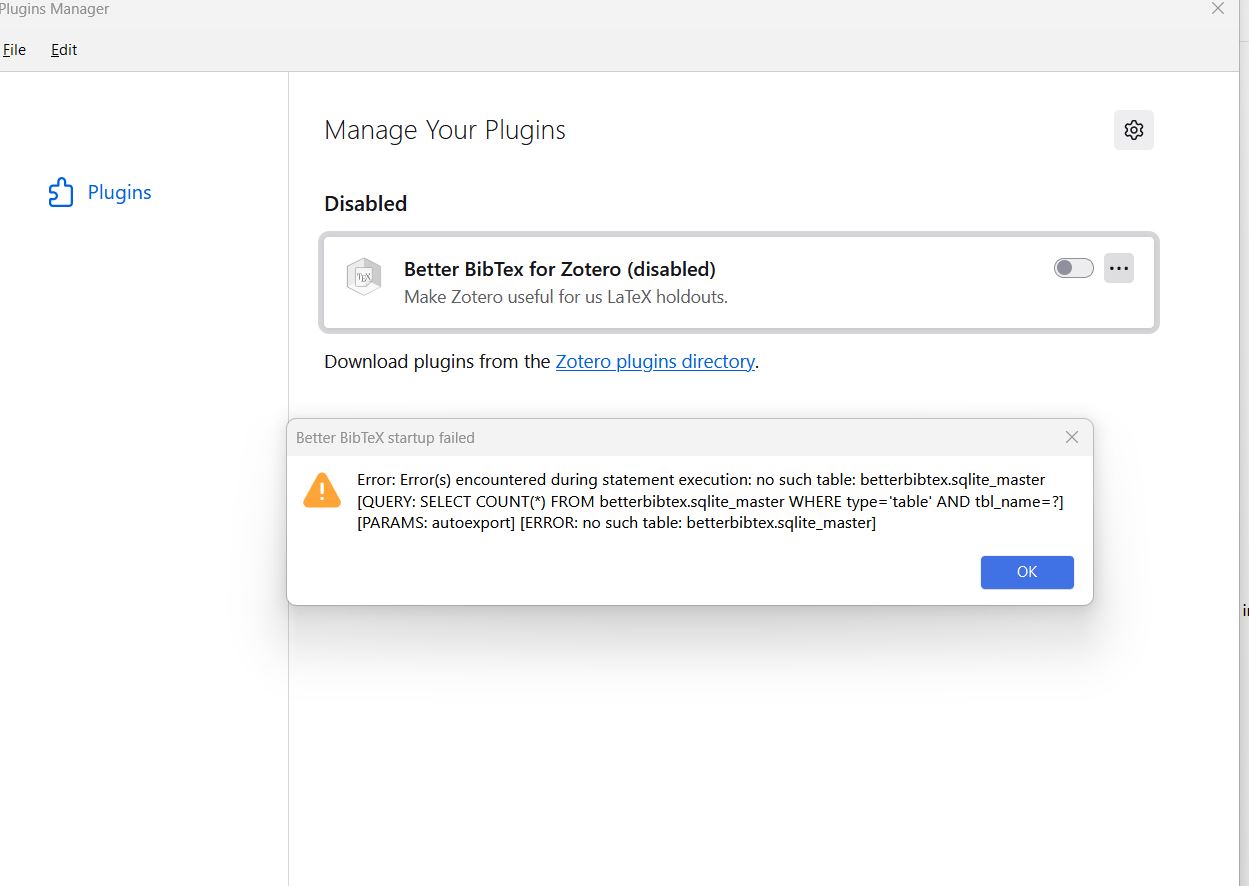Viewport: 1249px width, 886px height.
Task: Click the 'Better BibTeX startup failed' dialog title
Action: 385,437
